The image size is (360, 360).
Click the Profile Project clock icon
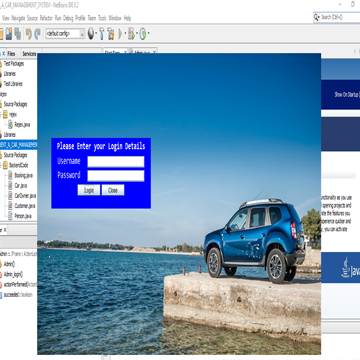(x=143, y=34)
